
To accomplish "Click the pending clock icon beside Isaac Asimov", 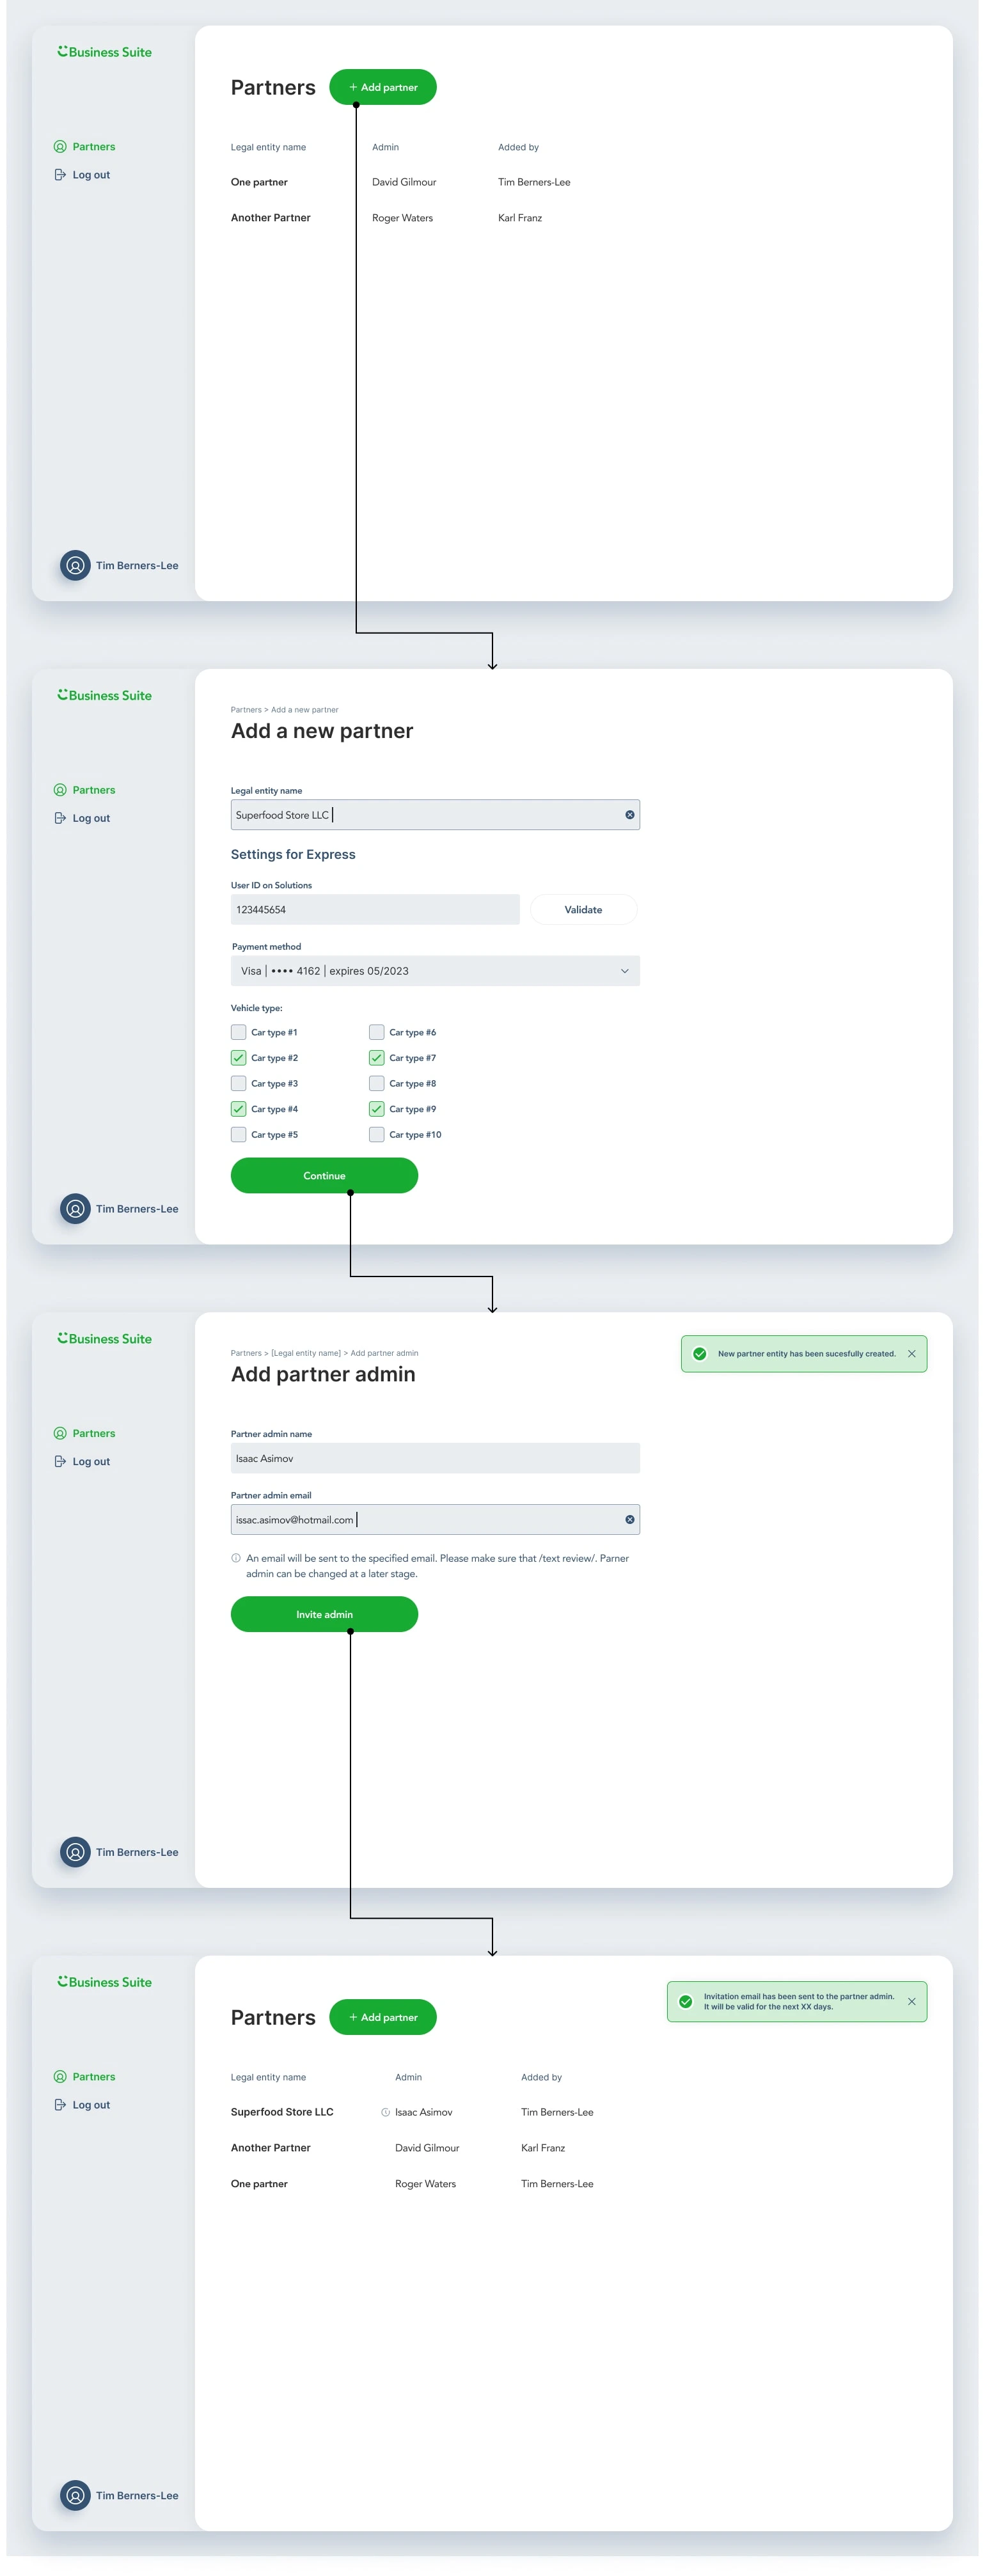I will 385,2112.
